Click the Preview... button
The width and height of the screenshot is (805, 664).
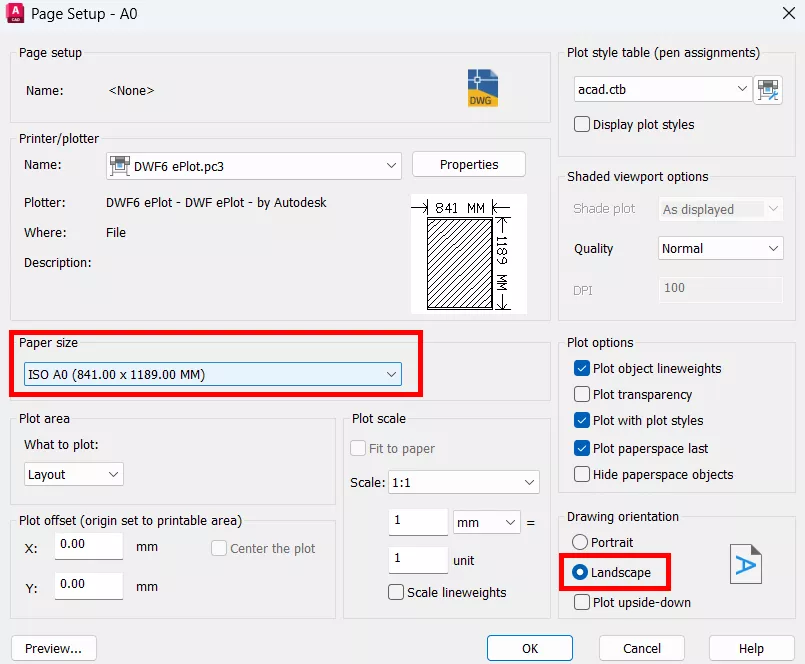53,648
